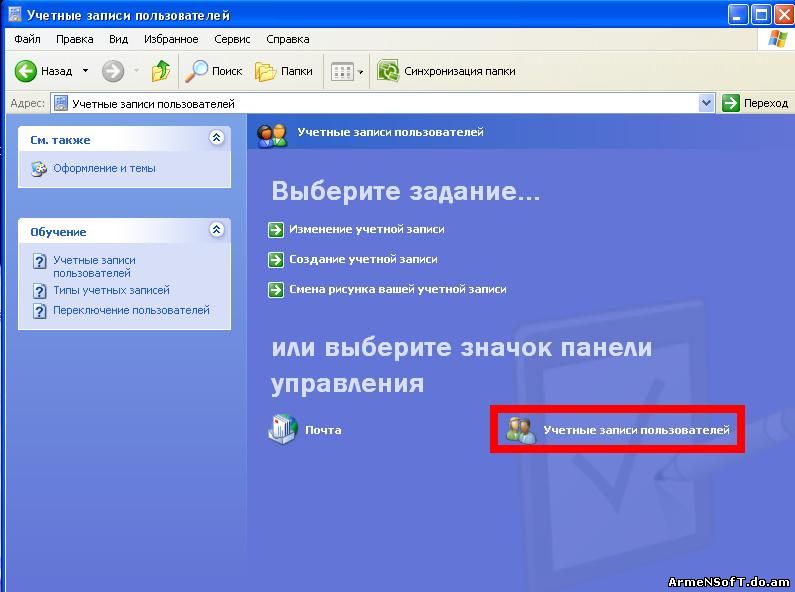The image size is (795, 592).
Task: Maximize the window
Action: [761, 15]
